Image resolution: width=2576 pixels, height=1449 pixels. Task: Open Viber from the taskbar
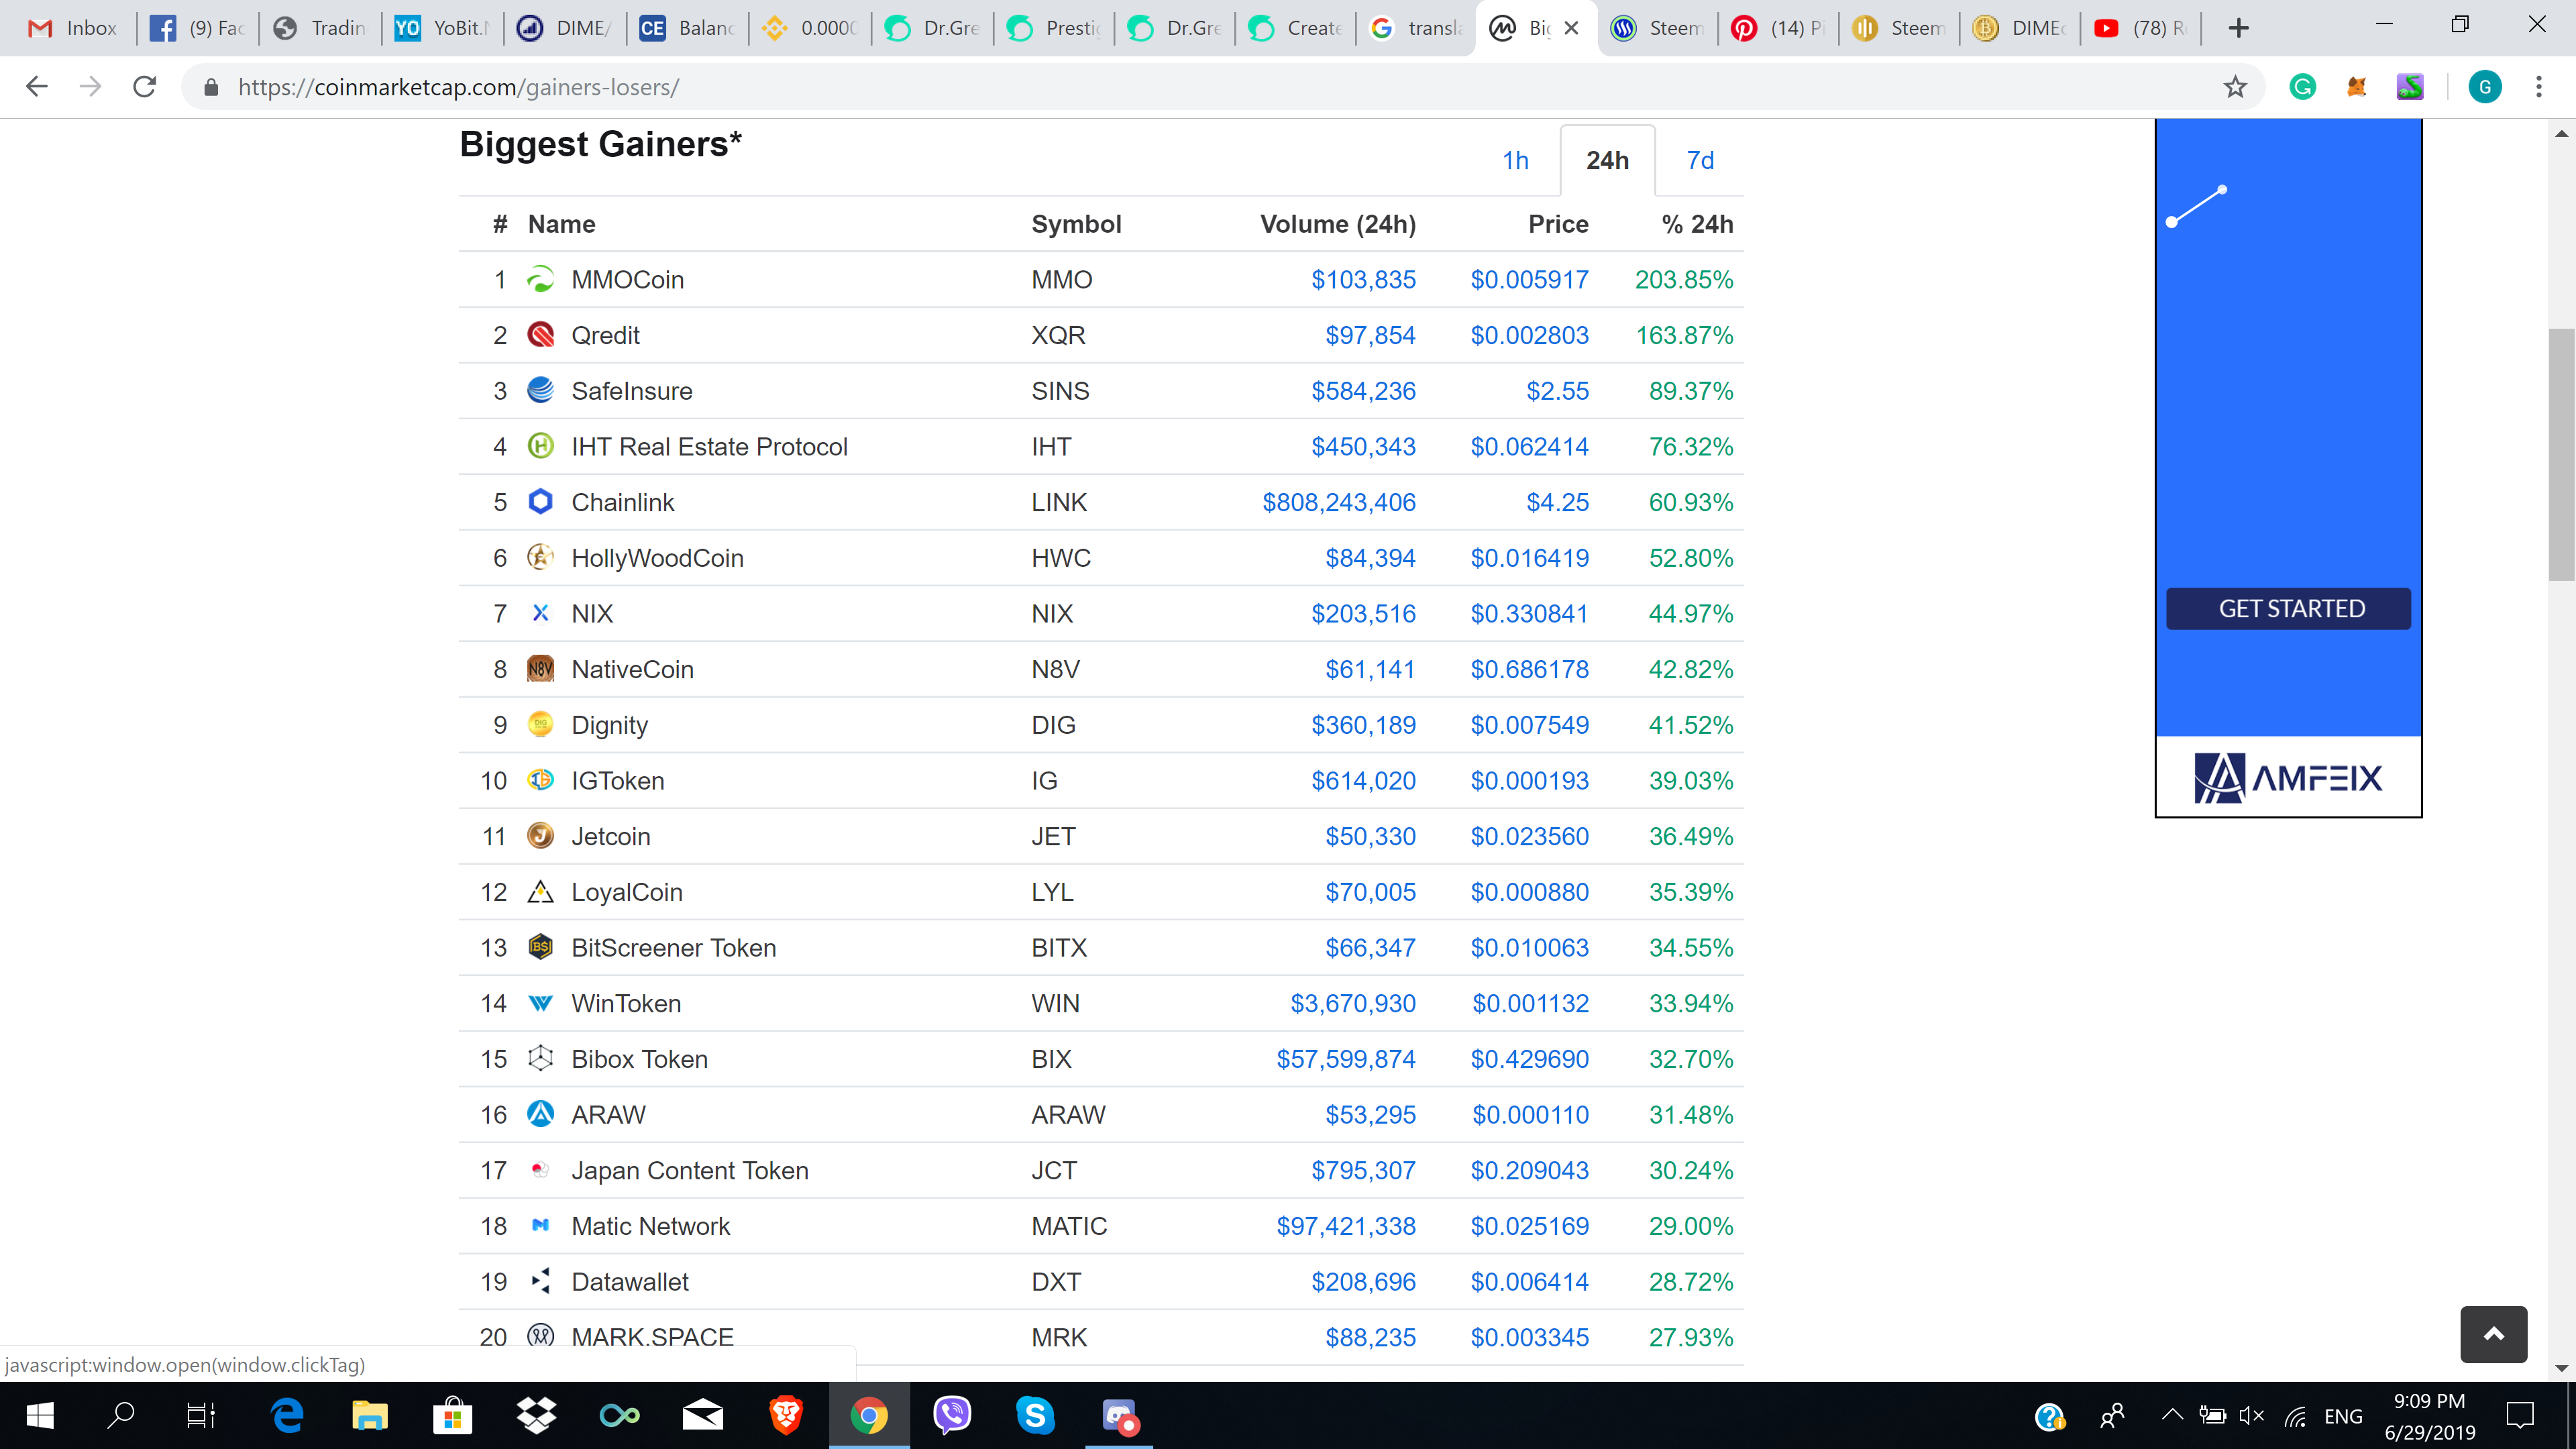point(951,1415)
